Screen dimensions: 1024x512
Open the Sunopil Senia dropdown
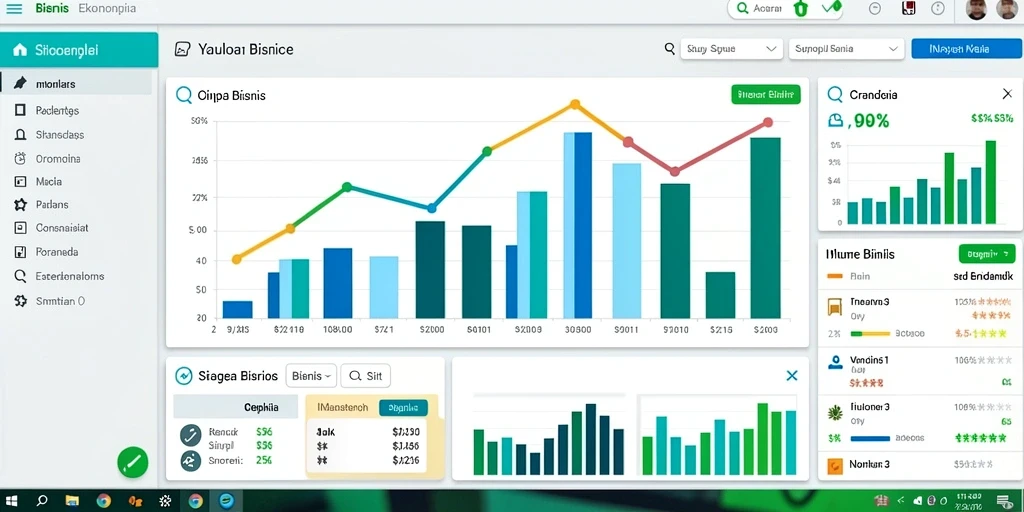tap(846, 49)
